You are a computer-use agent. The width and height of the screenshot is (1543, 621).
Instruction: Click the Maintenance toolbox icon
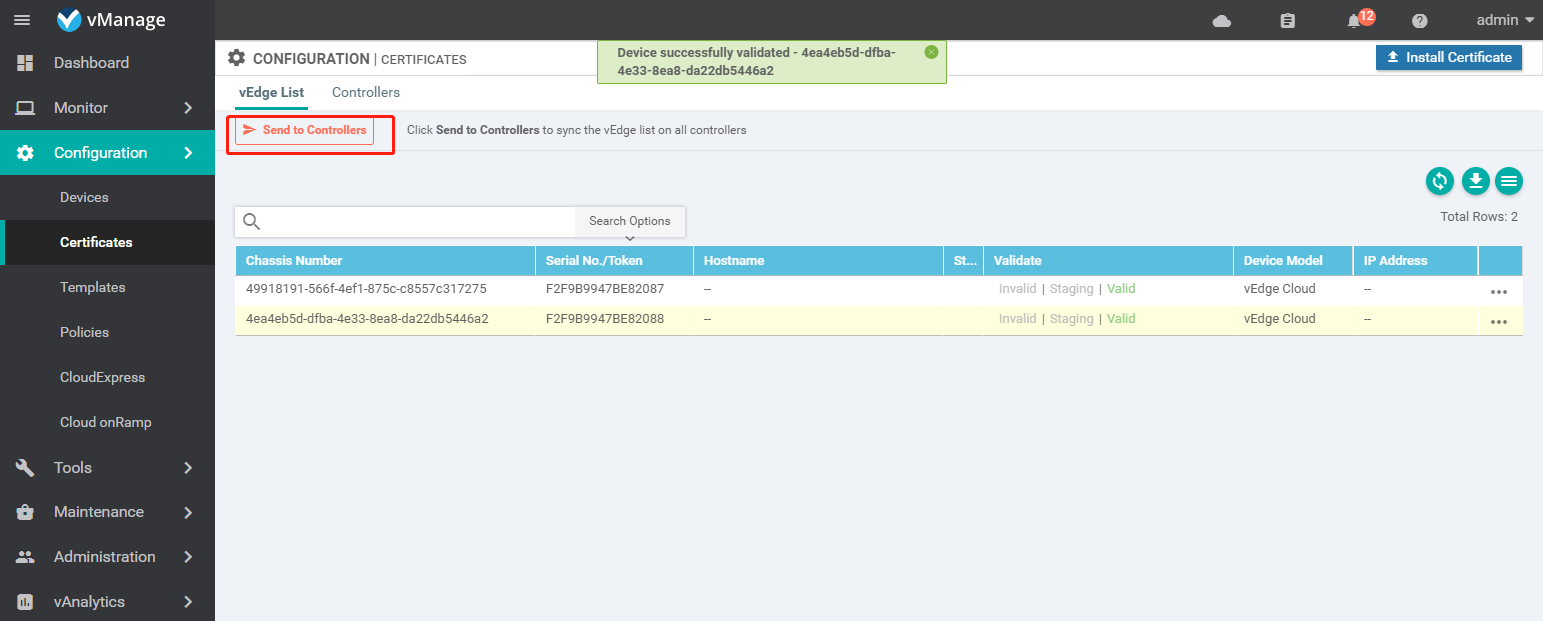pyautogui.click(x=25, y=512)
